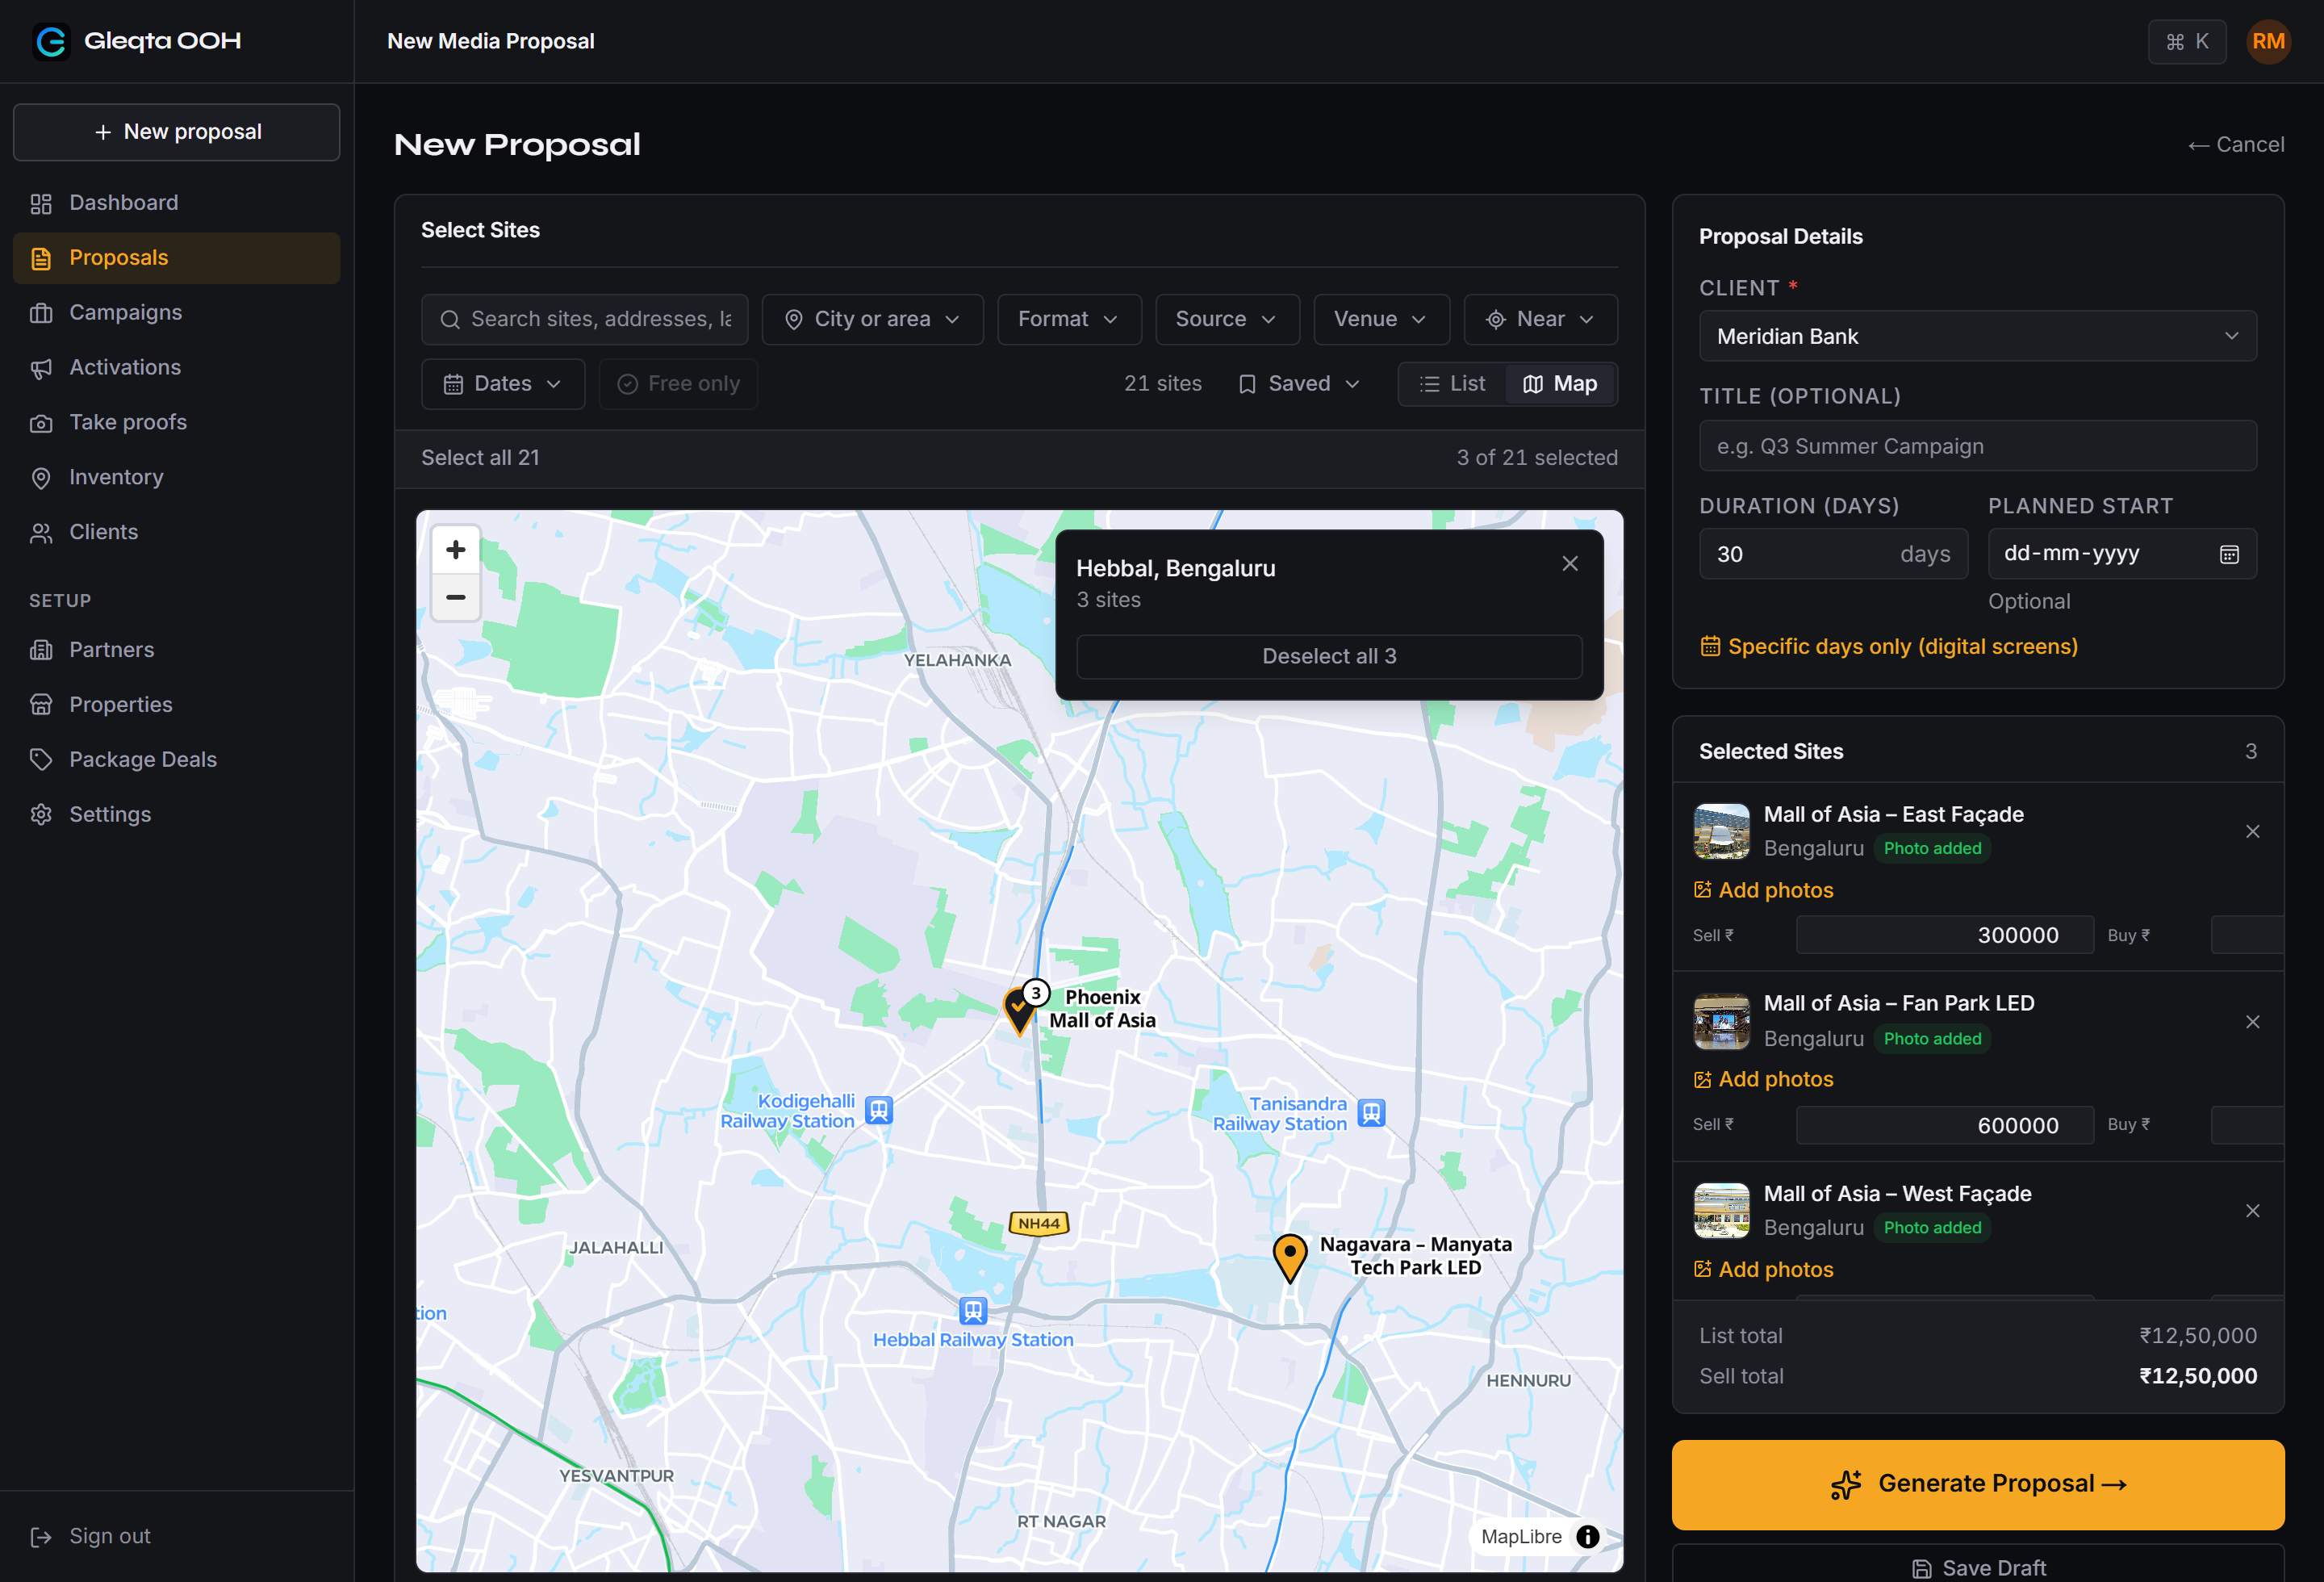Zoom in on the map
The width and height of the screenshot is (2324, 1582).
click(x=456, y=549)
